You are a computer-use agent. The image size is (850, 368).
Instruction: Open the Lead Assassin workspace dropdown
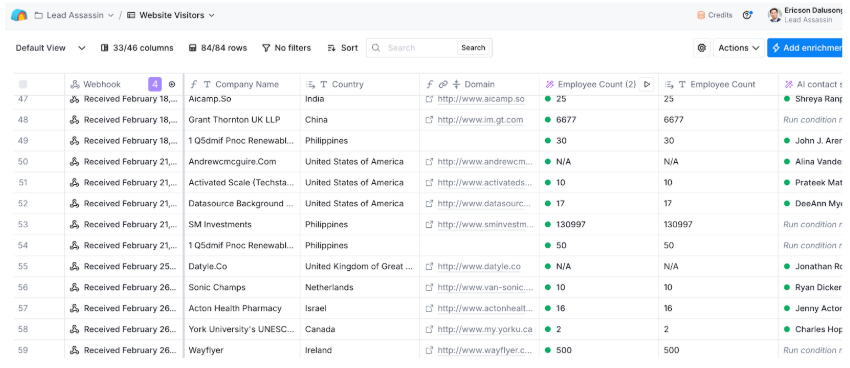(x=74, y=15)
